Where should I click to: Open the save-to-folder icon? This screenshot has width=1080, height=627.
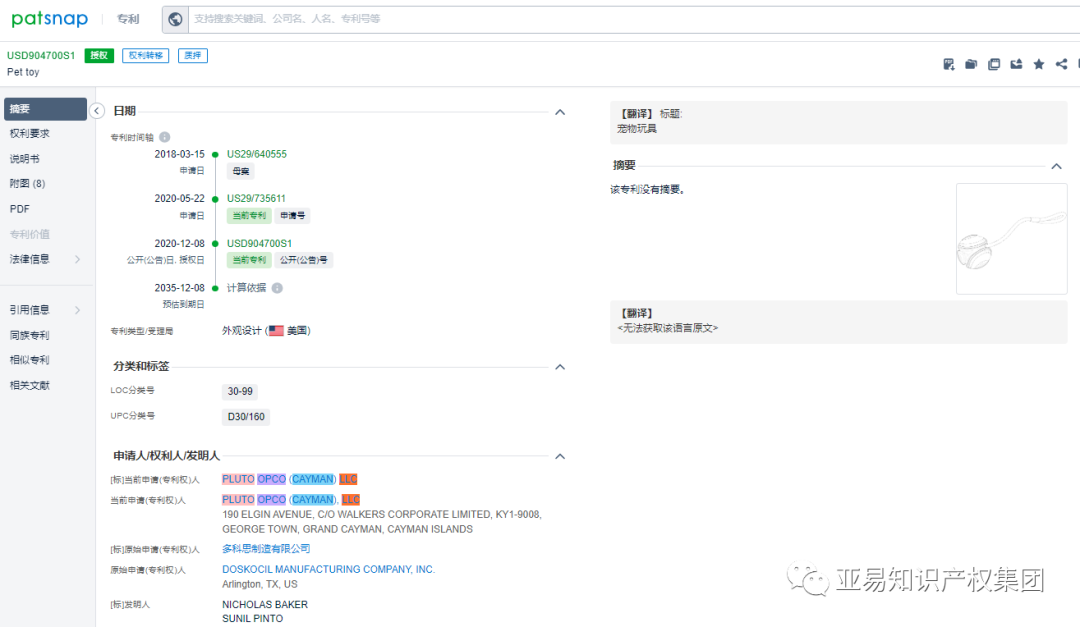click(x=971, y=64)
